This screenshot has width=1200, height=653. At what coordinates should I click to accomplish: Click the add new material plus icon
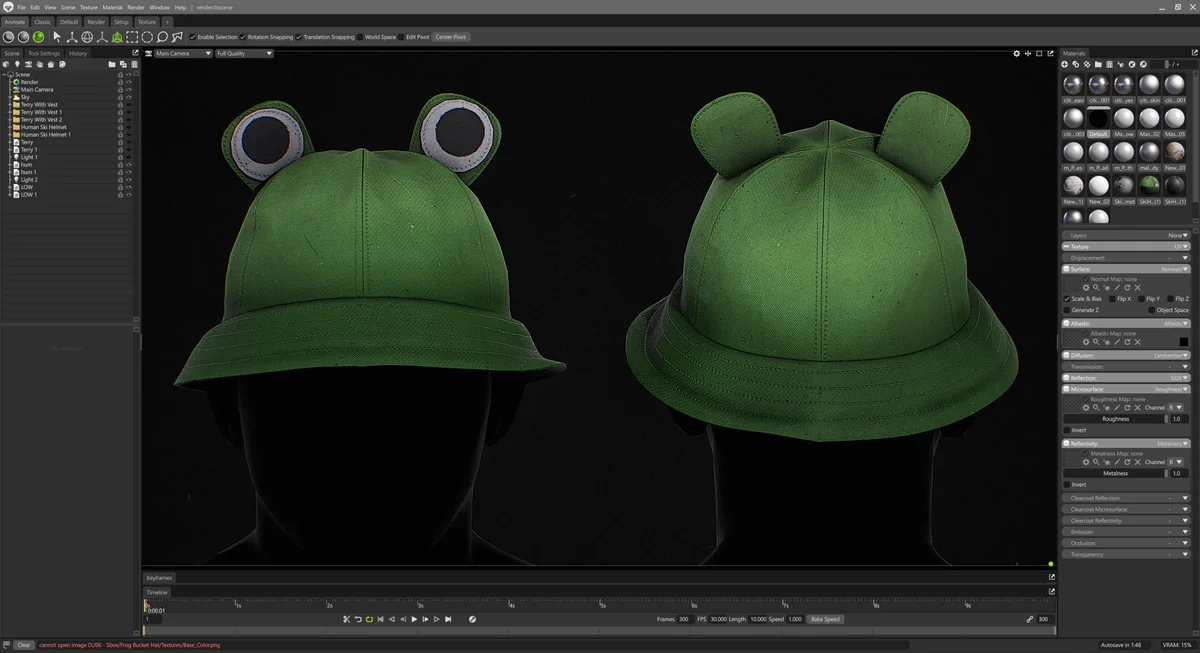[x=1065, y=64]
